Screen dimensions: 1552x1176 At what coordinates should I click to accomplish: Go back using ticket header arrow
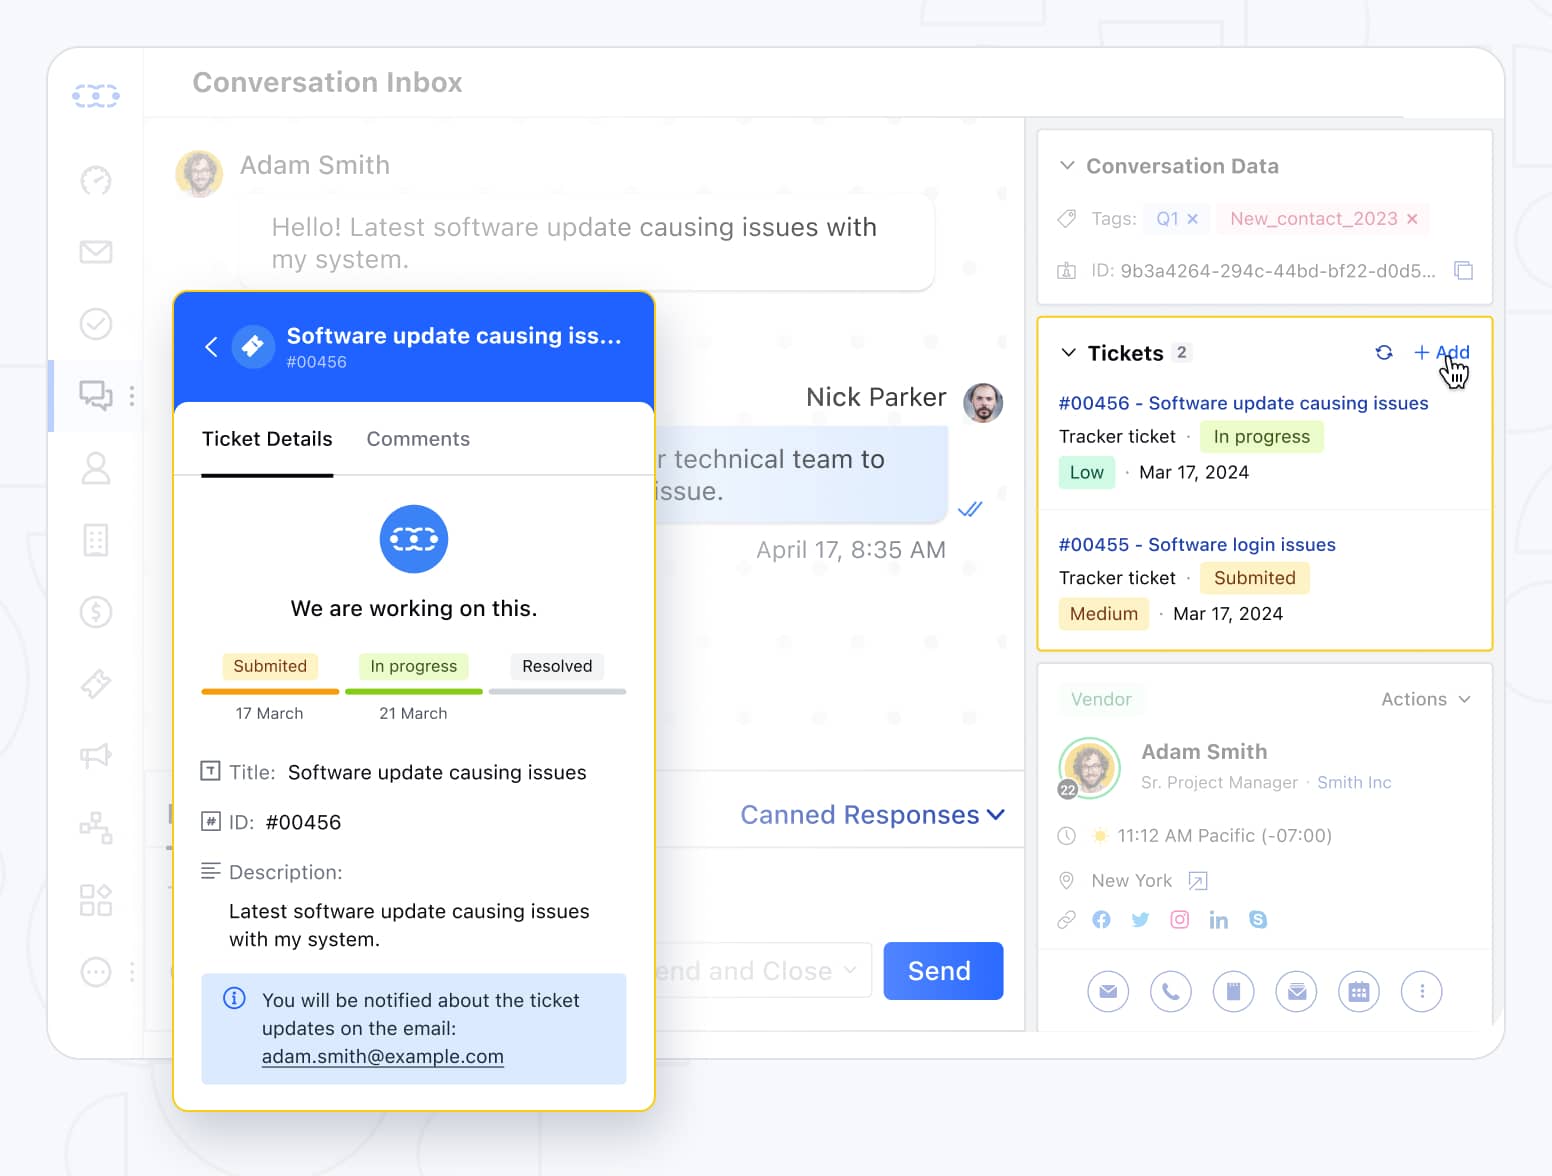coord(211,347)
